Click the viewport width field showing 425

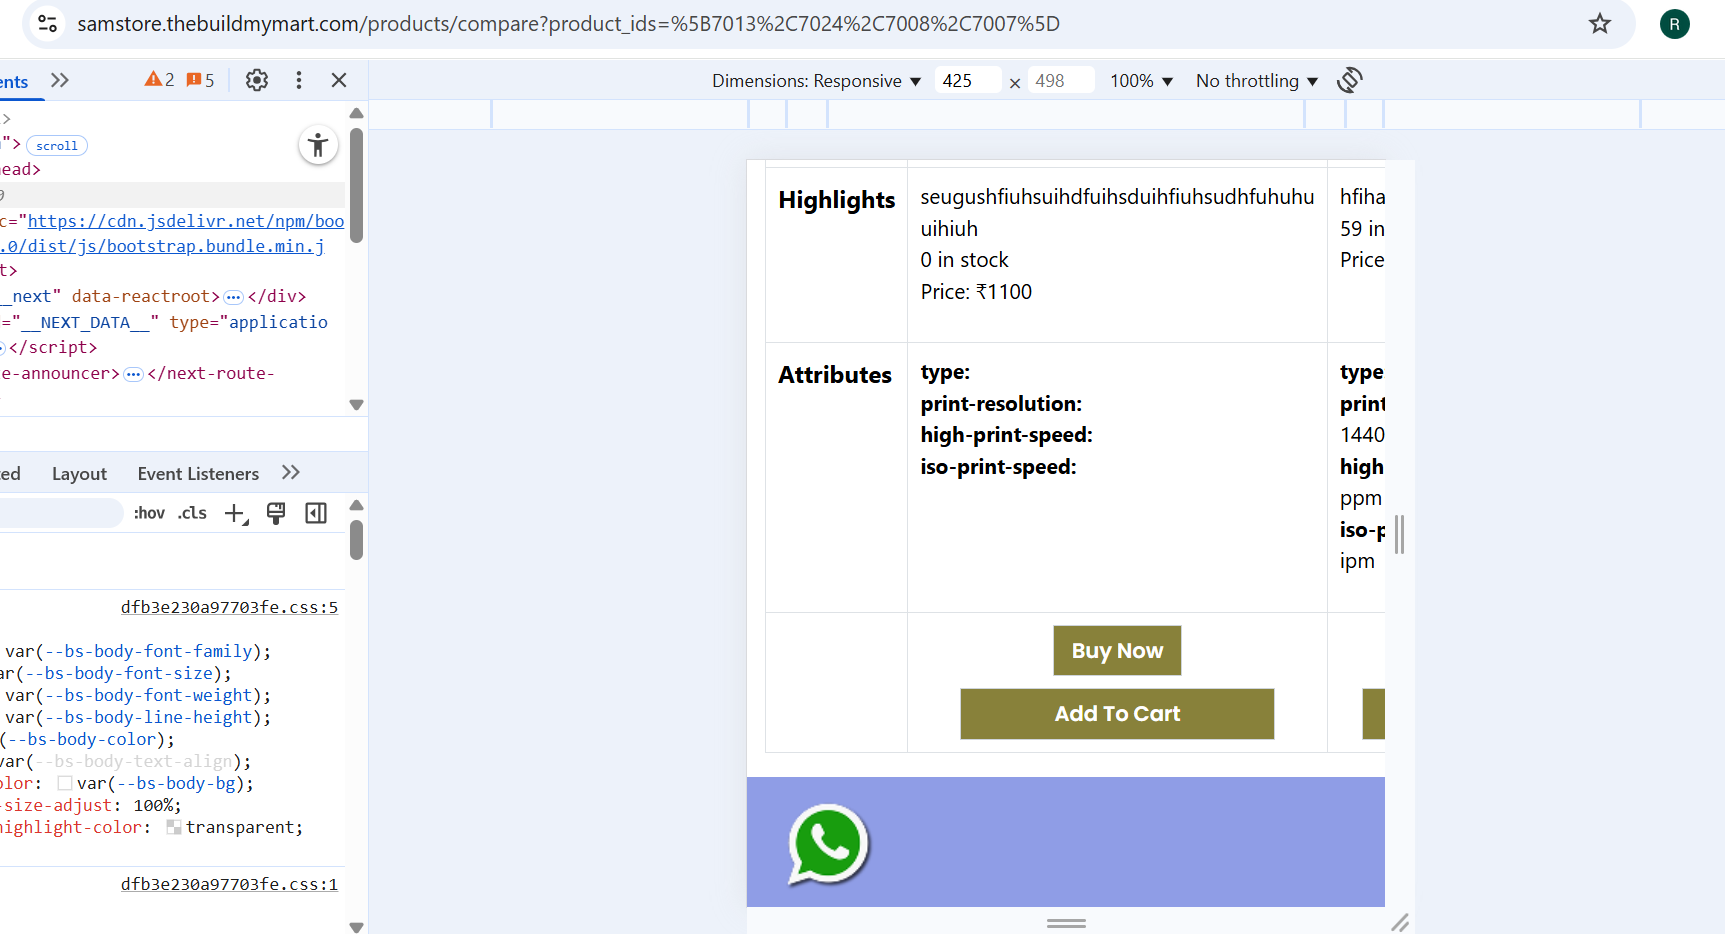968,81
